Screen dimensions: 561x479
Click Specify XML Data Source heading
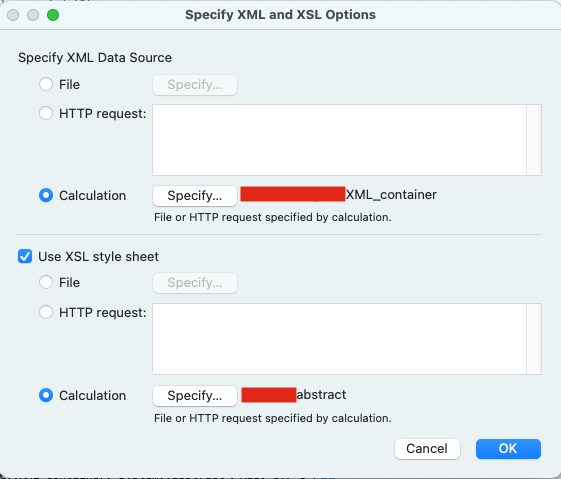(95, 58)
